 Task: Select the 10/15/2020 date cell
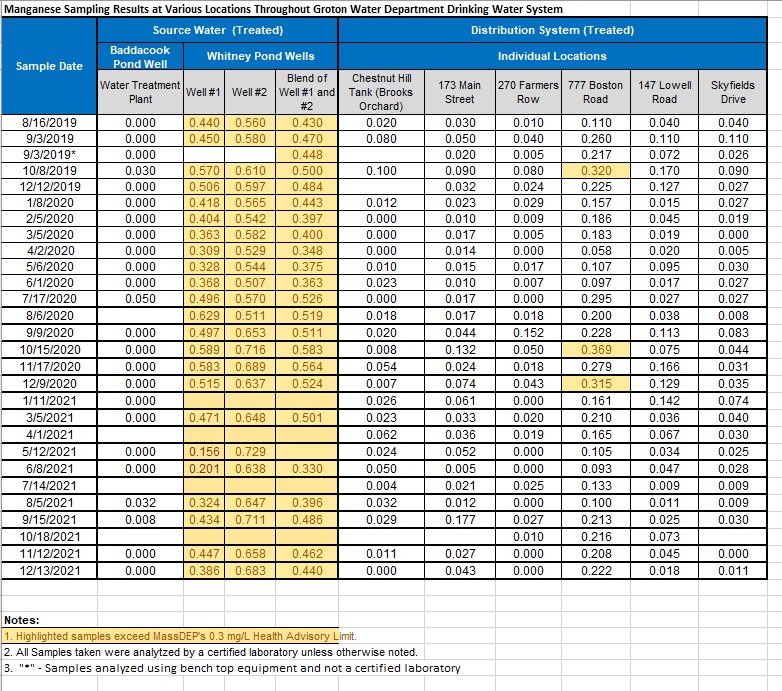click(x=49, y=349)
